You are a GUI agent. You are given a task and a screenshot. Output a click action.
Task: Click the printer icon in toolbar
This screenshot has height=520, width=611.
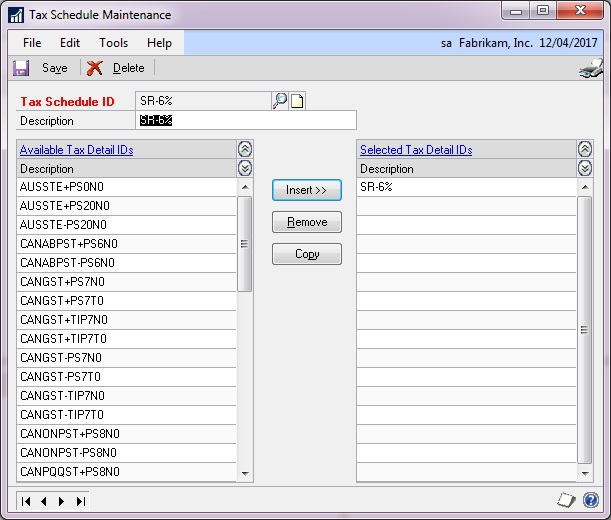point(591,69)
